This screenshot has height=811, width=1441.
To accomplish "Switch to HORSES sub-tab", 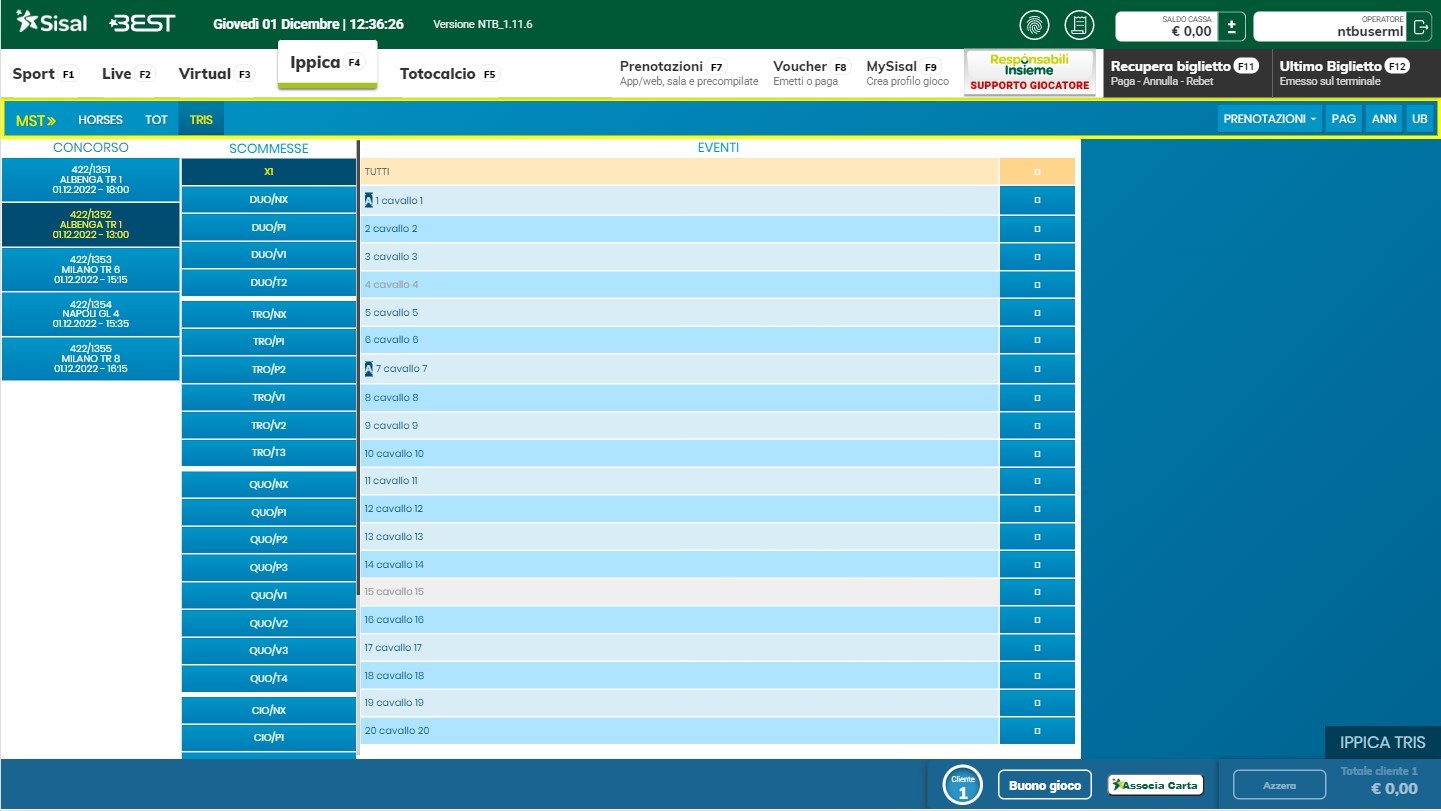I will (100, 120).
